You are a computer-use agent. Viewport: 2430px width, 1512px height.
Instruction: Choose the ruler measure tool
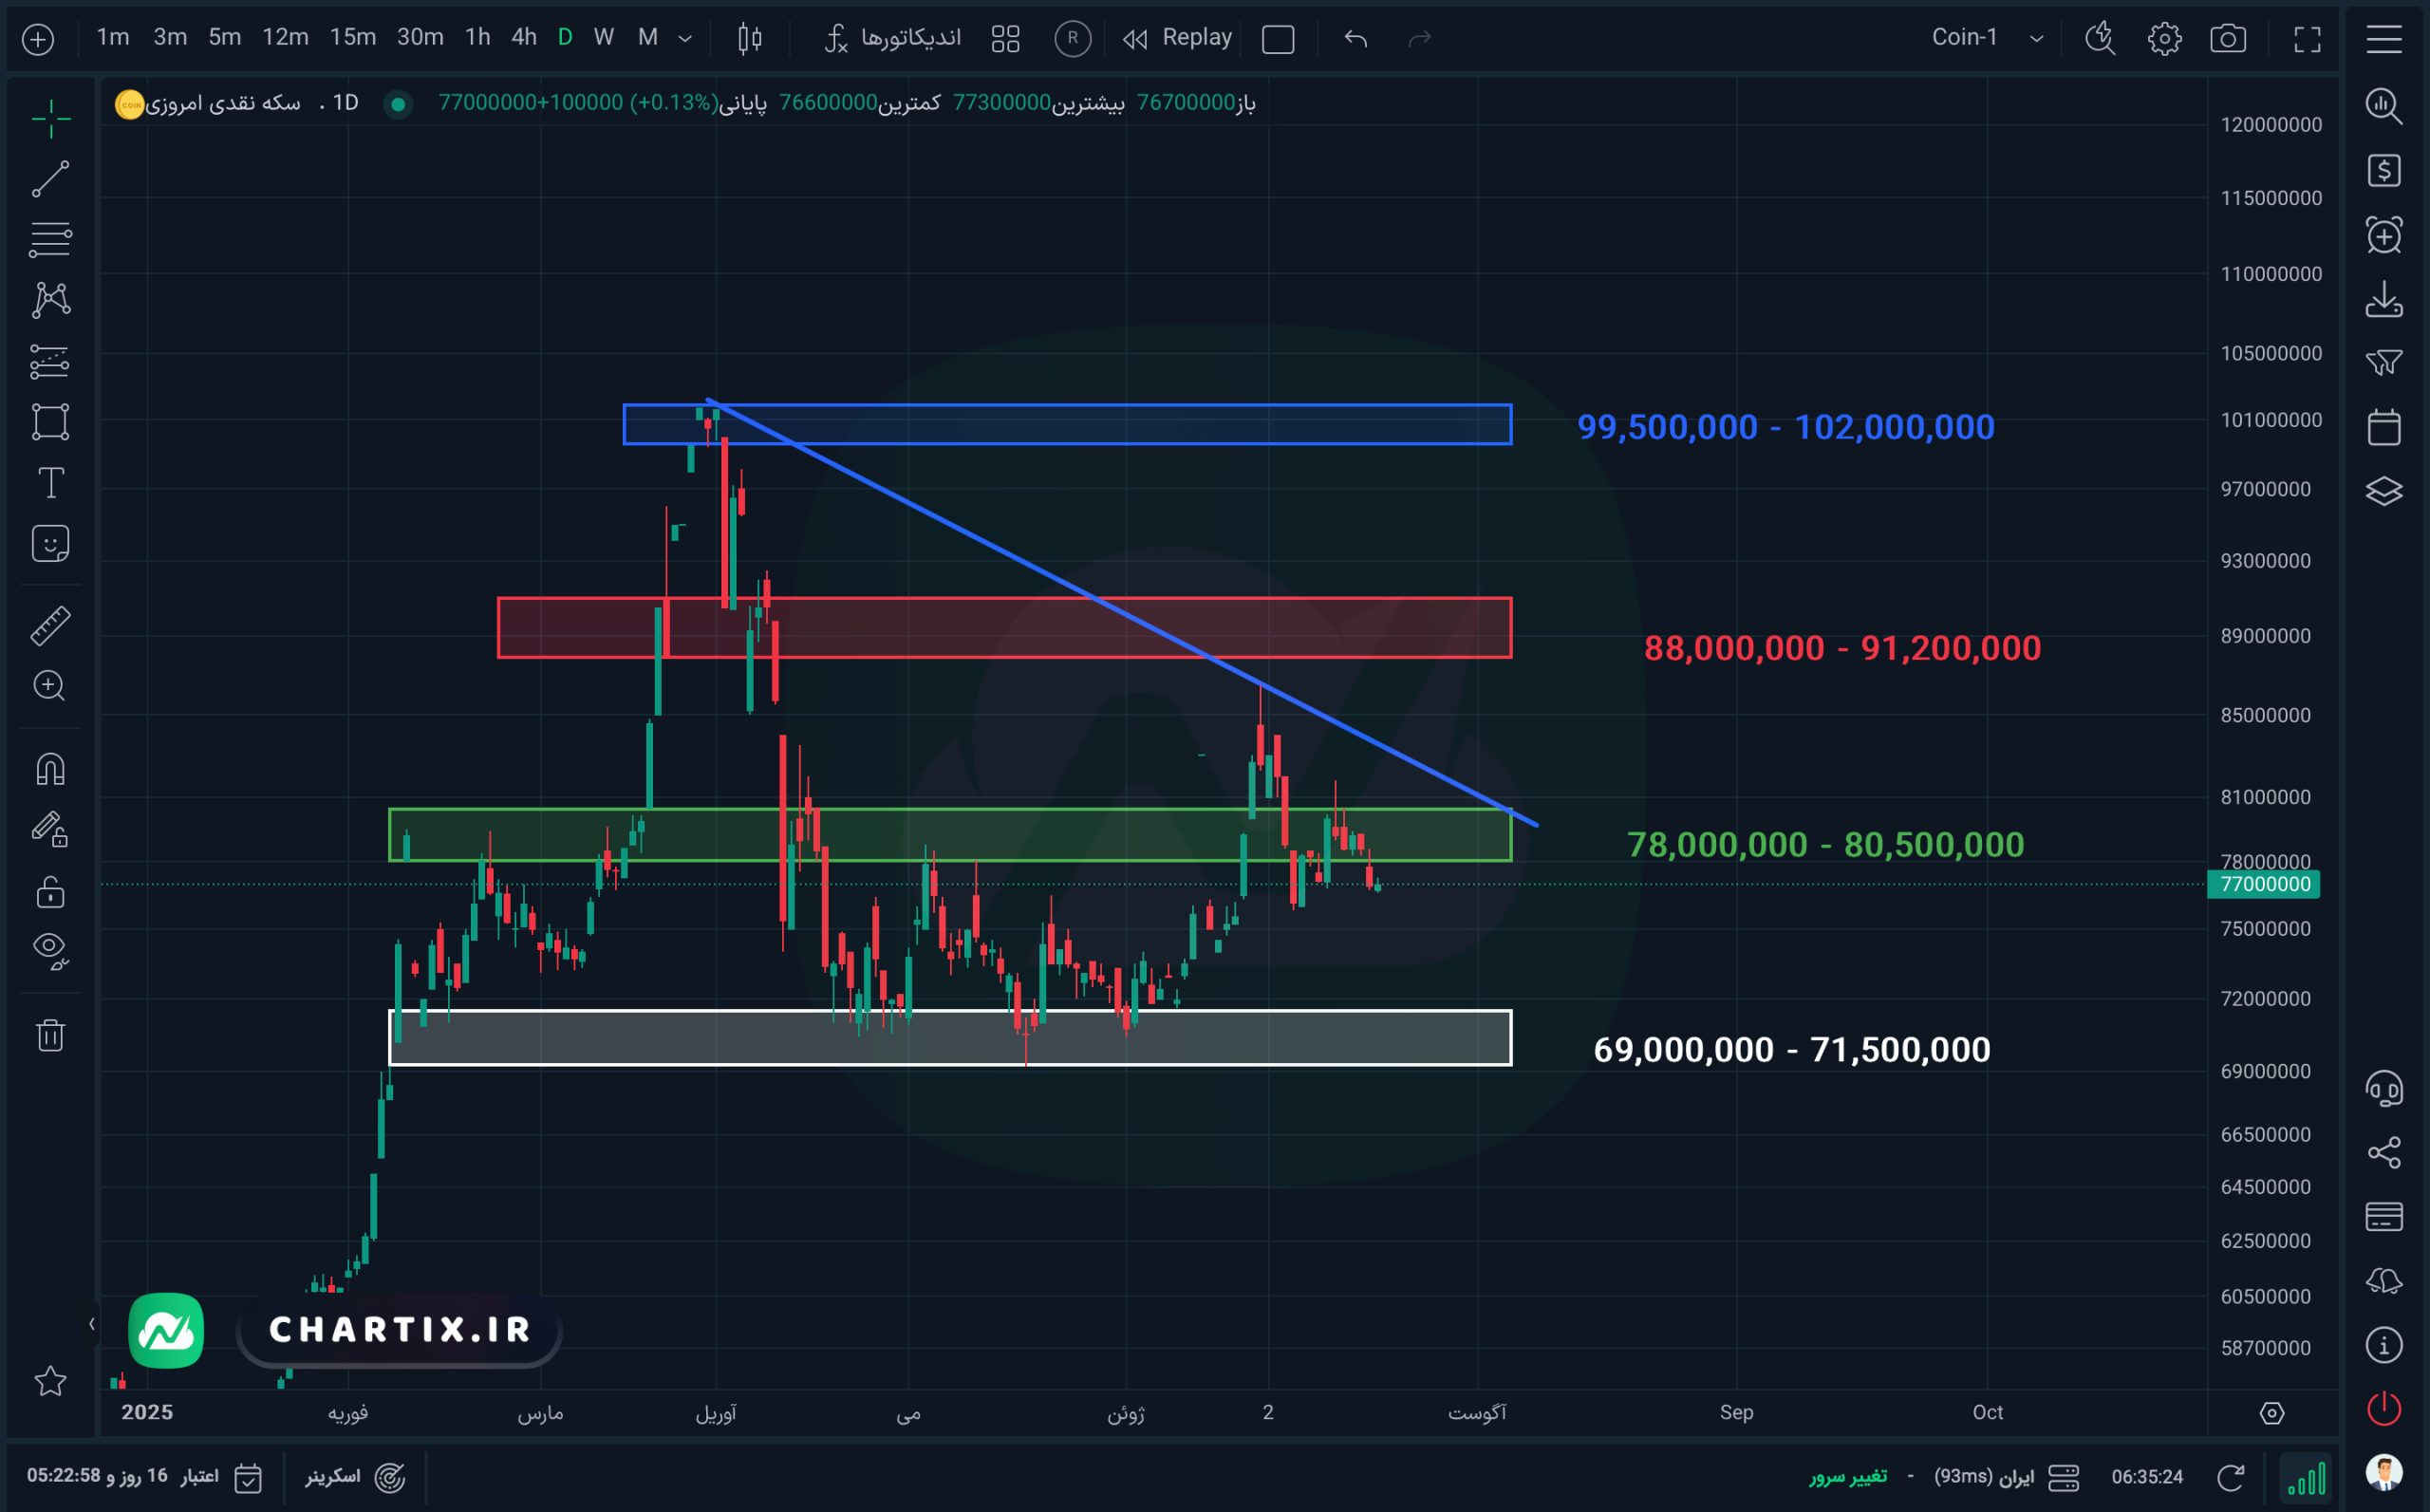click(50, 625)
